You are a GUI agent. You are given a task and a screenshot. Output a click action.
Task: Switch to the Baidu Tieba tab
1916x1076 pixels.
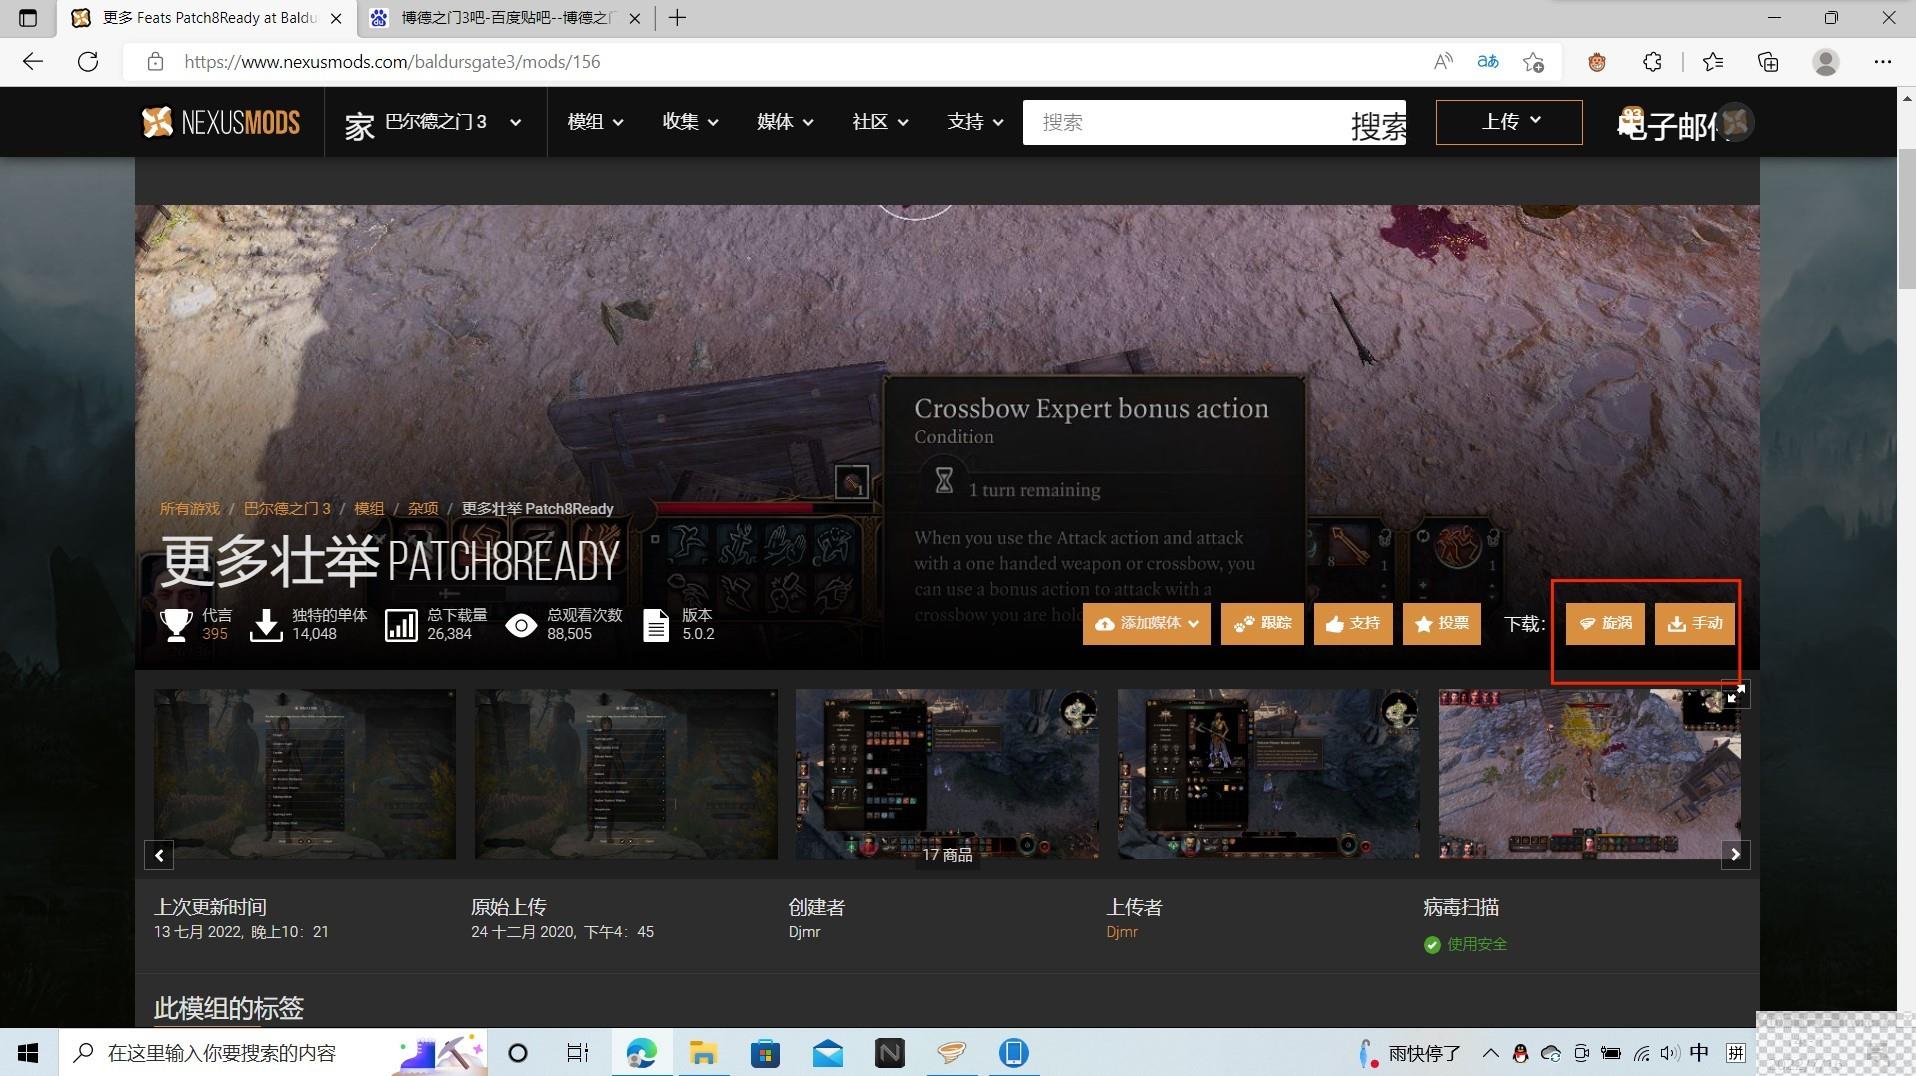pos(505,18)
